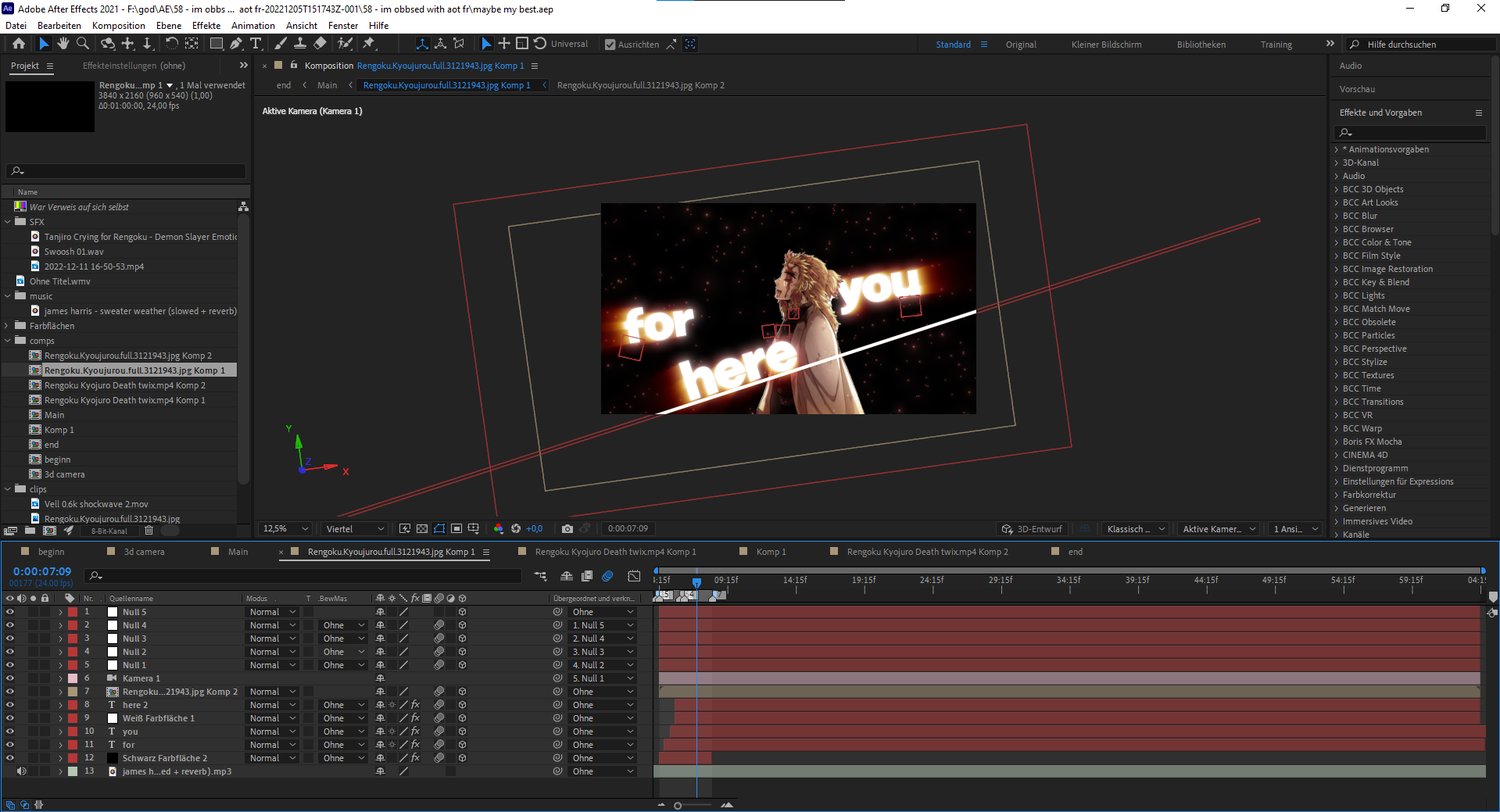Click the frame blending enable icon in timeline
The image size is (1500, 812).
coord(587,576)
